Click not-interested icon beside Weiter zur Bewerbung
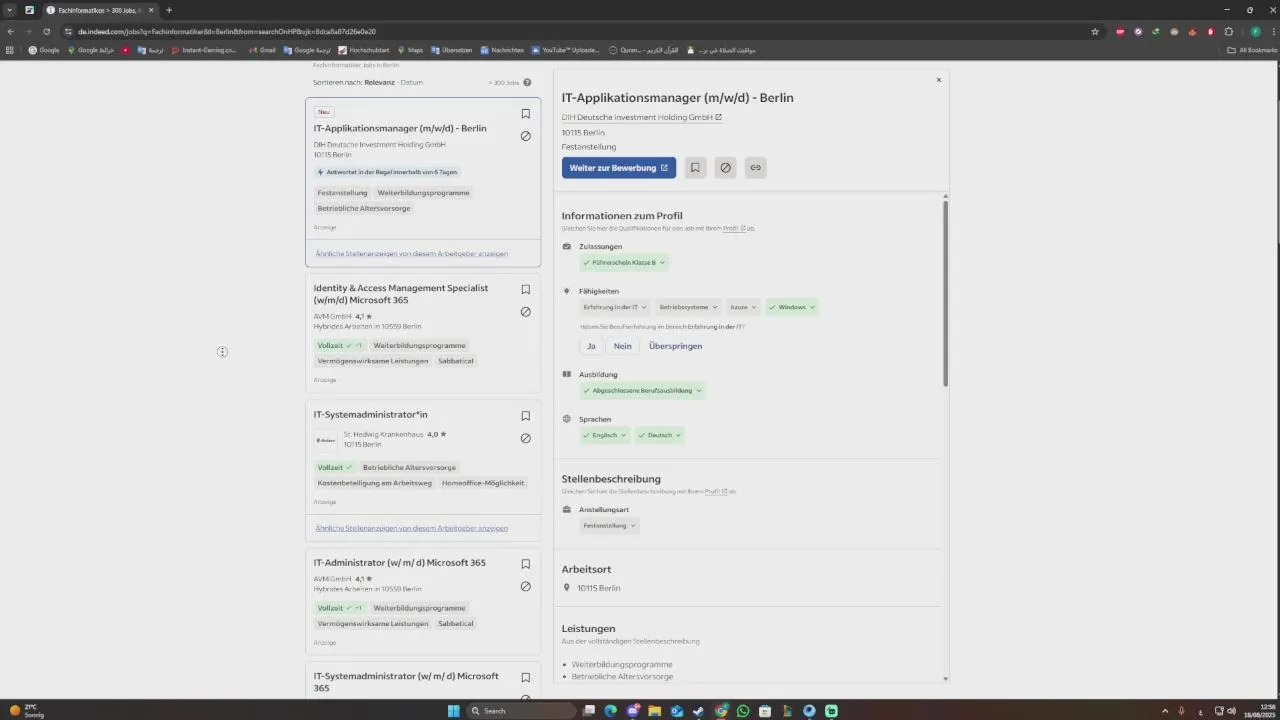 click(725, 168)
